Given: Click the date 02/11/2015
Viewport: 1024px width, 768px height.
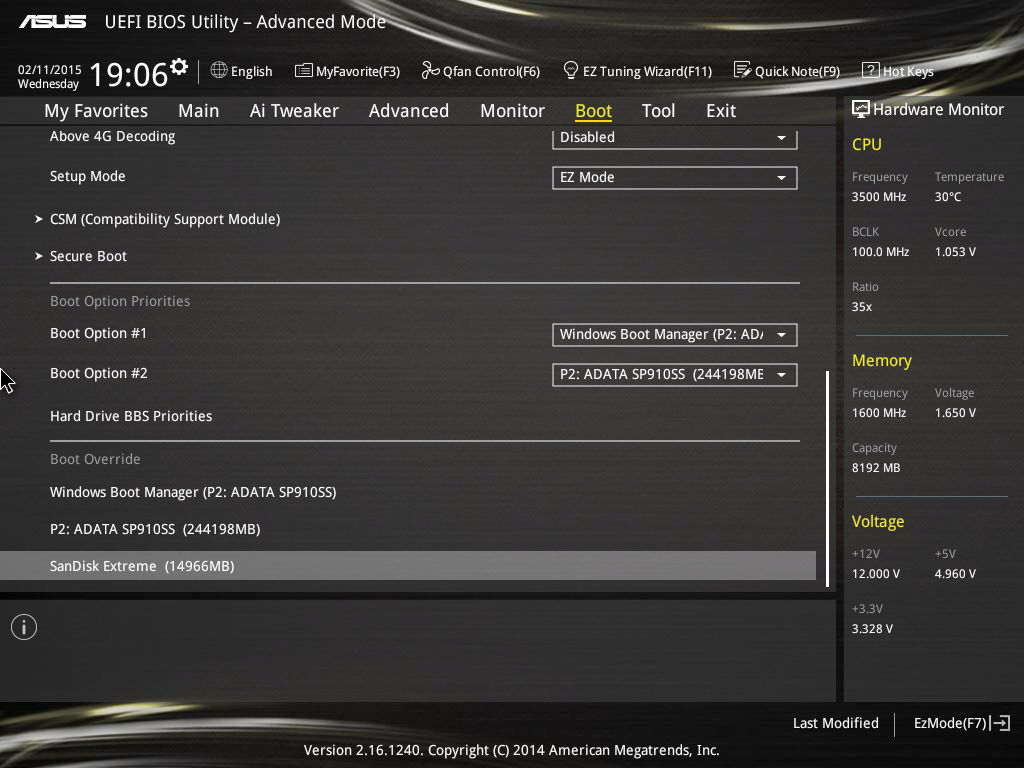Looking at the screenshot, I should (49, 69).
